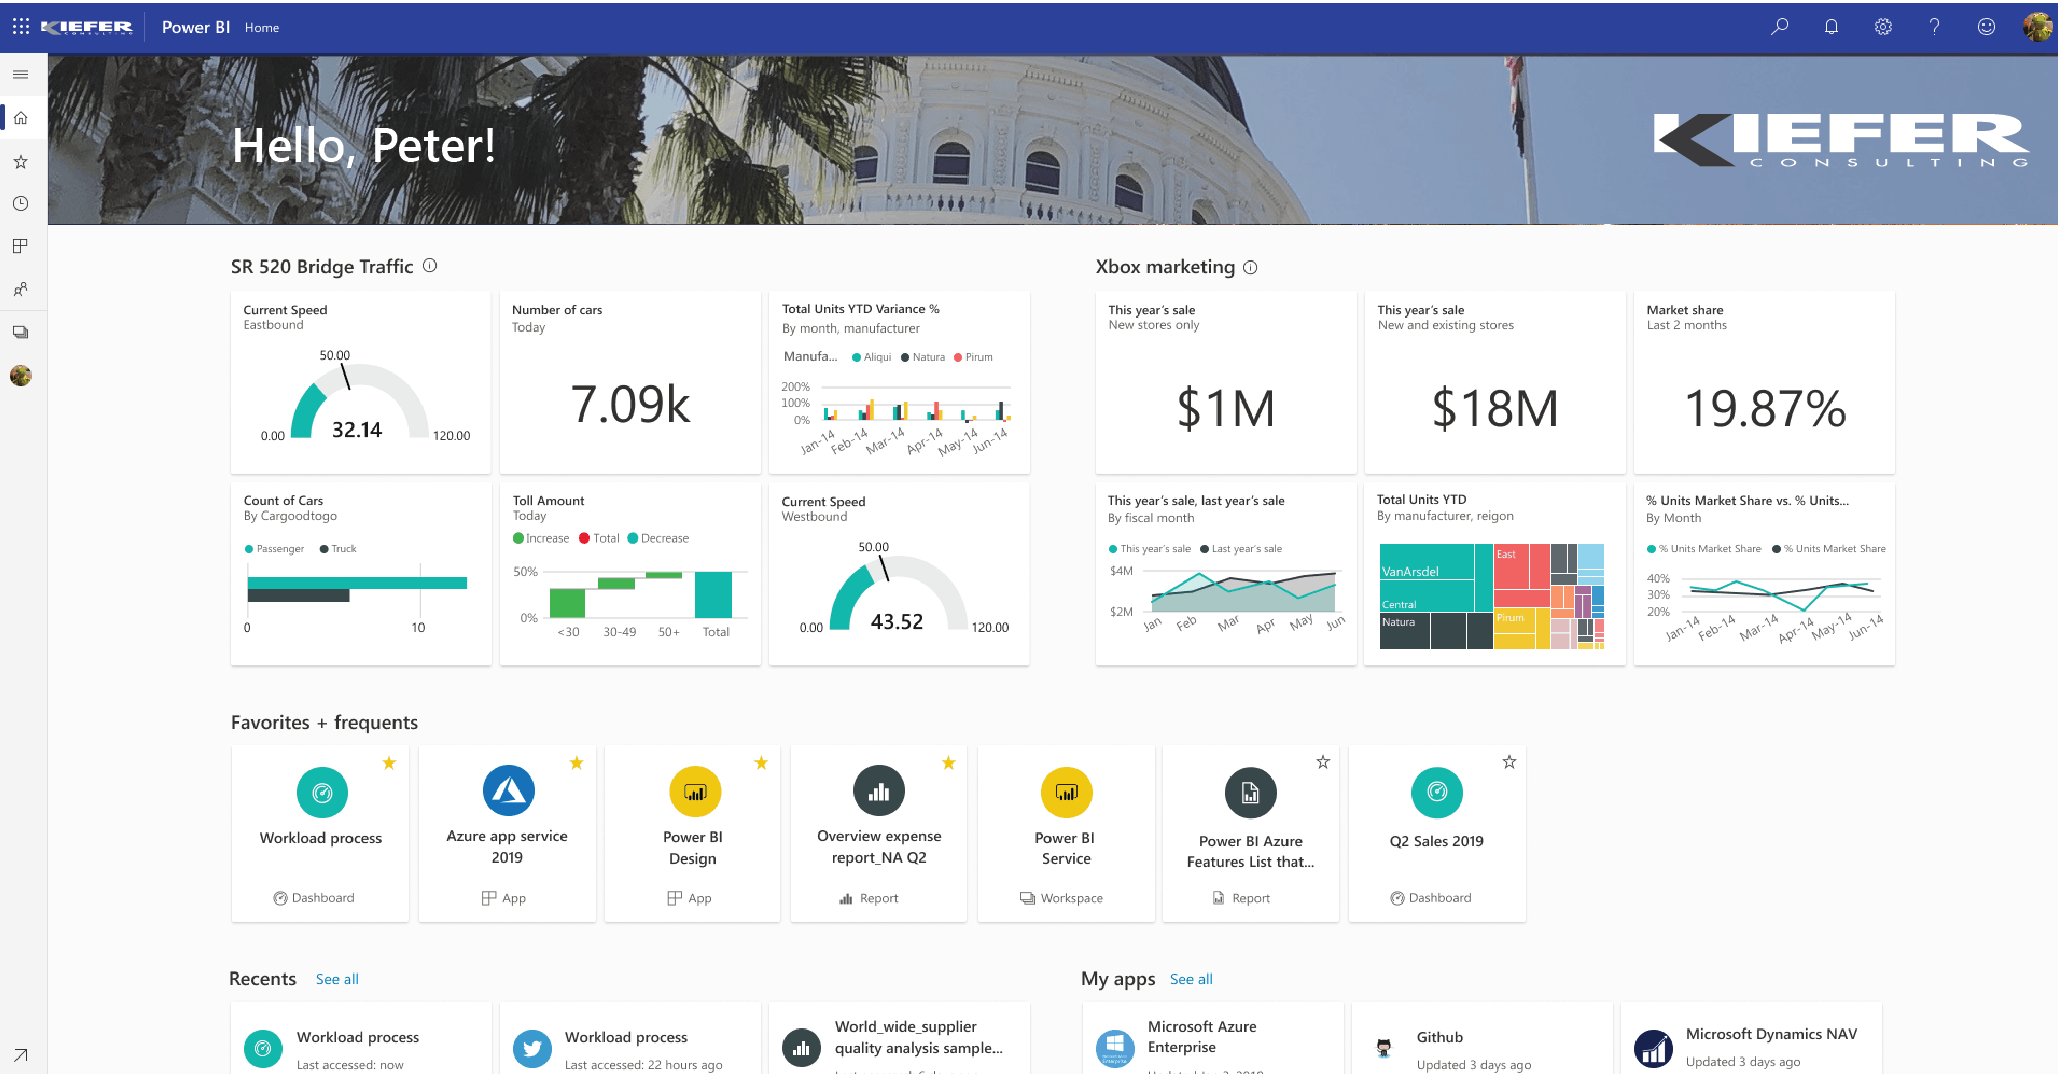Open the Power BI title in the header
Viewport: 2058px width, 1074px height.
[x=196, y=27]
